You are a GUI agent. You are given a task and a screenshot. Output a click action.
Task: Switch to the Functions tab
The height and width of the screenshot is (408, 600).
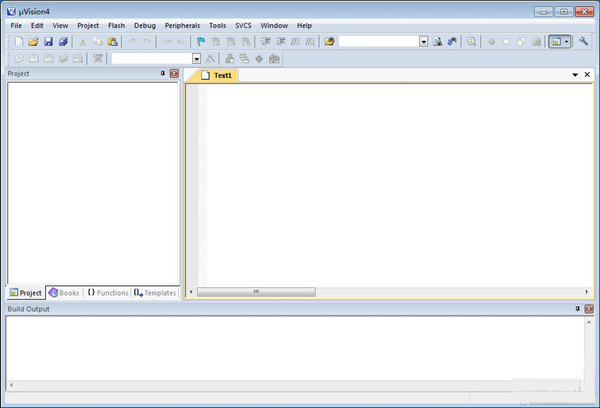(x=107, y=293)
